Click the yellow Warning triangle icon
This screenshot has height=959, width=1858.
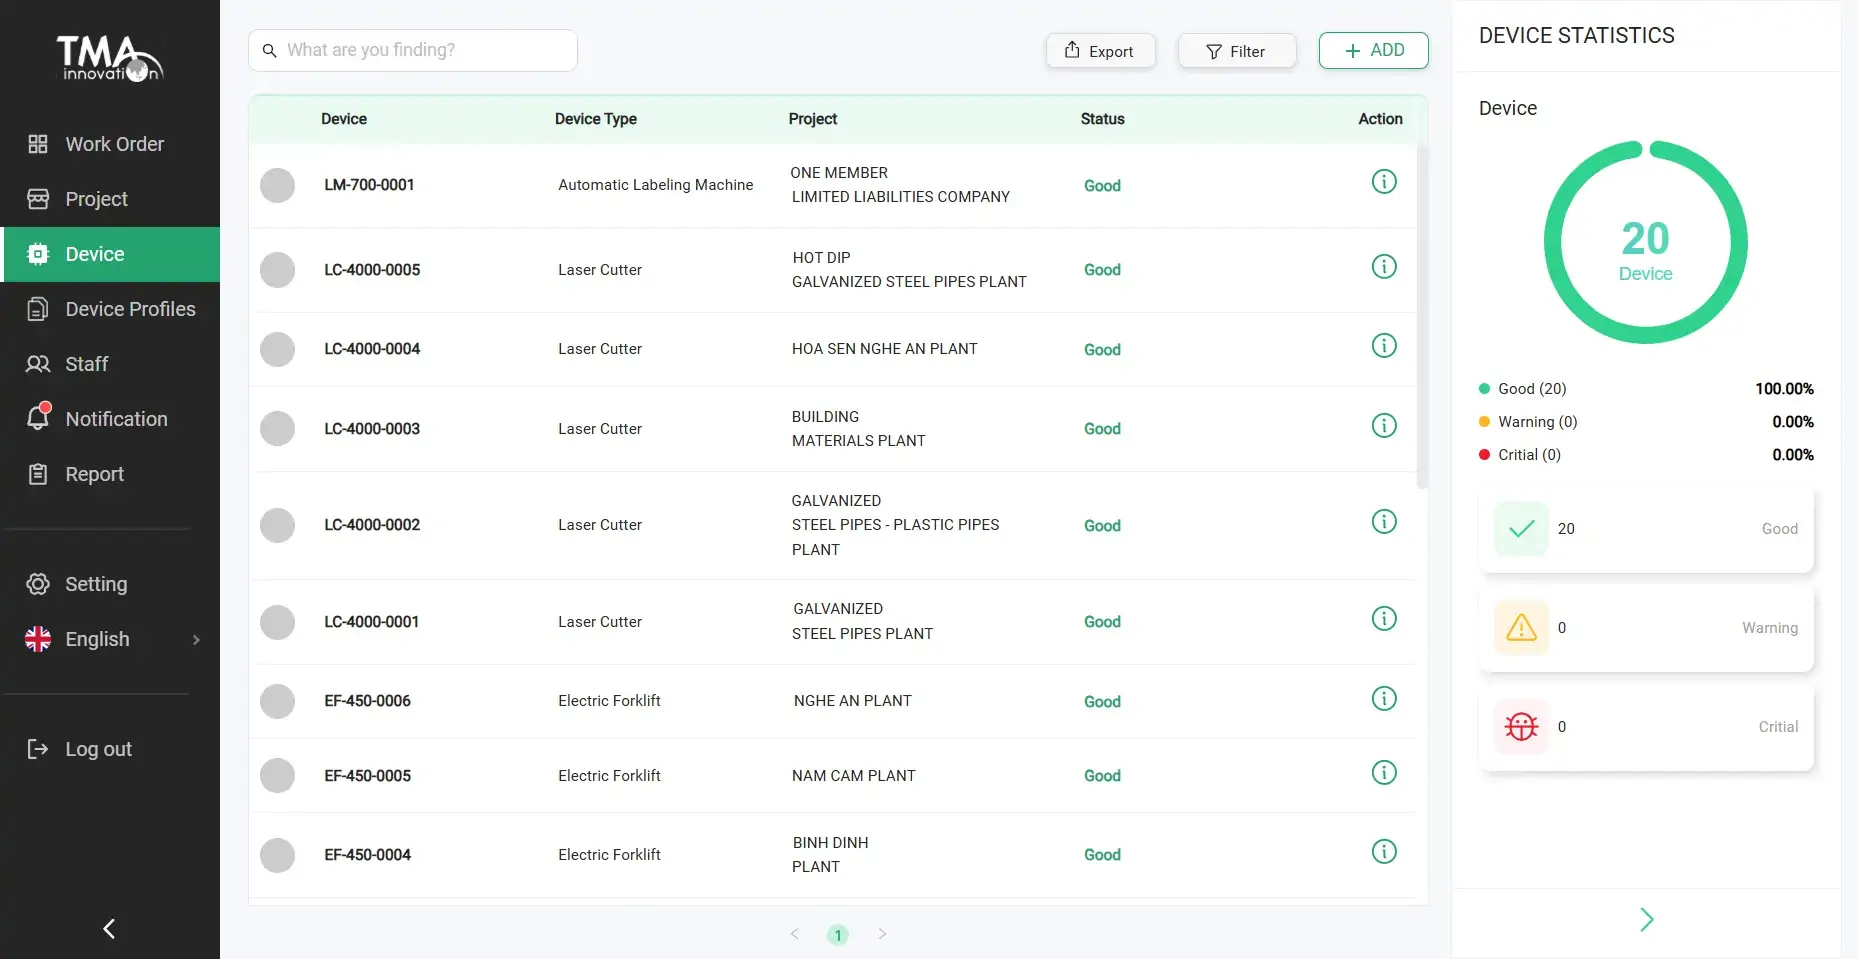tap(1521, 628)
